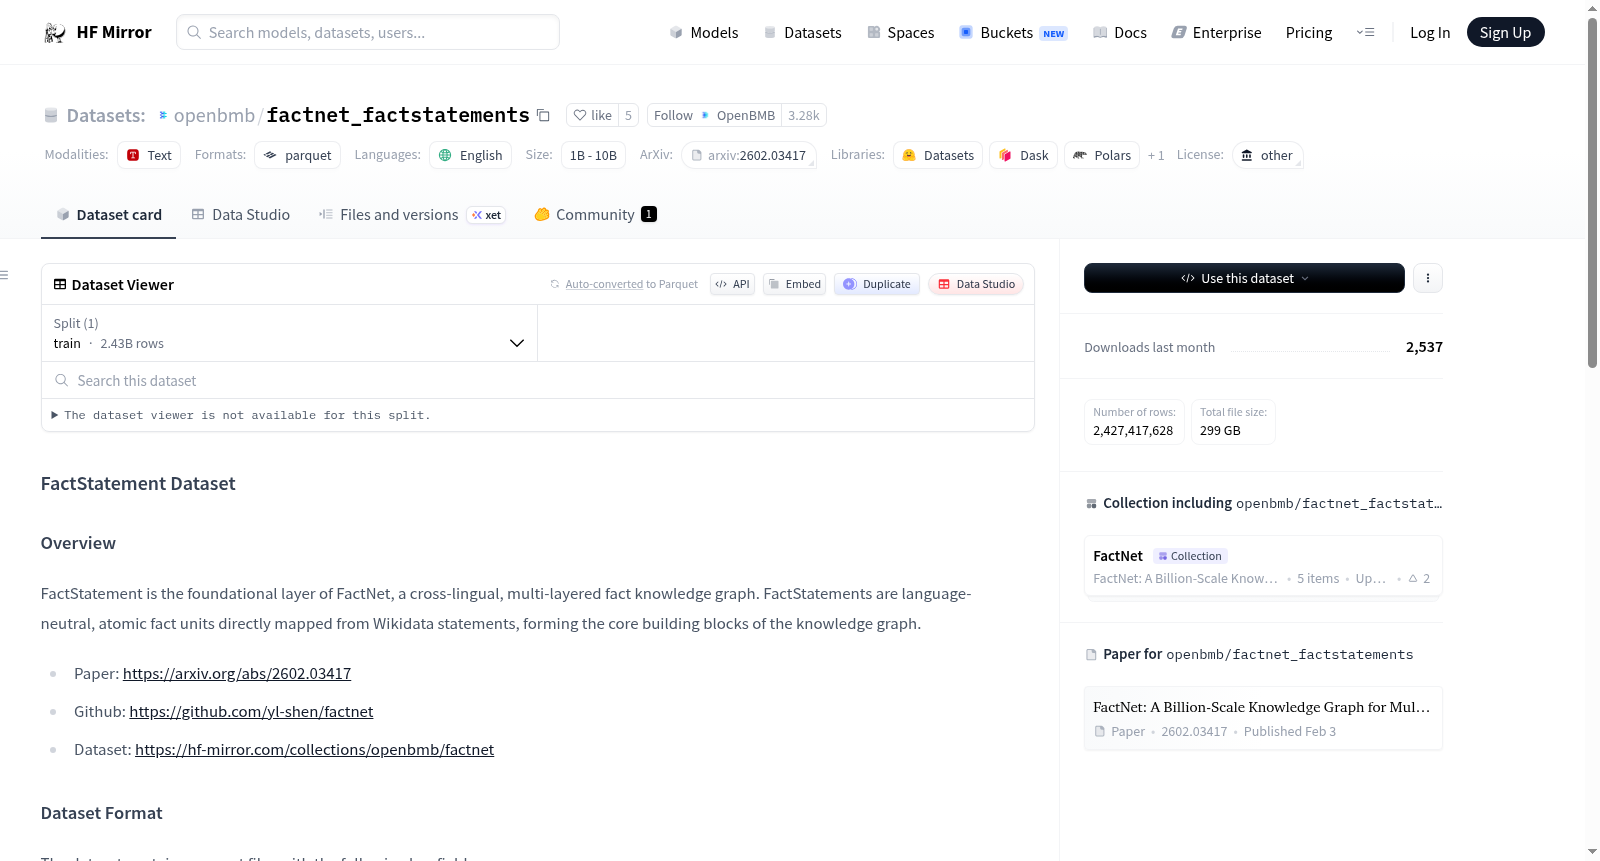Click the Dataset Viewer table icon
Screen dimensions: 1600x861
[x=60, y=284]
